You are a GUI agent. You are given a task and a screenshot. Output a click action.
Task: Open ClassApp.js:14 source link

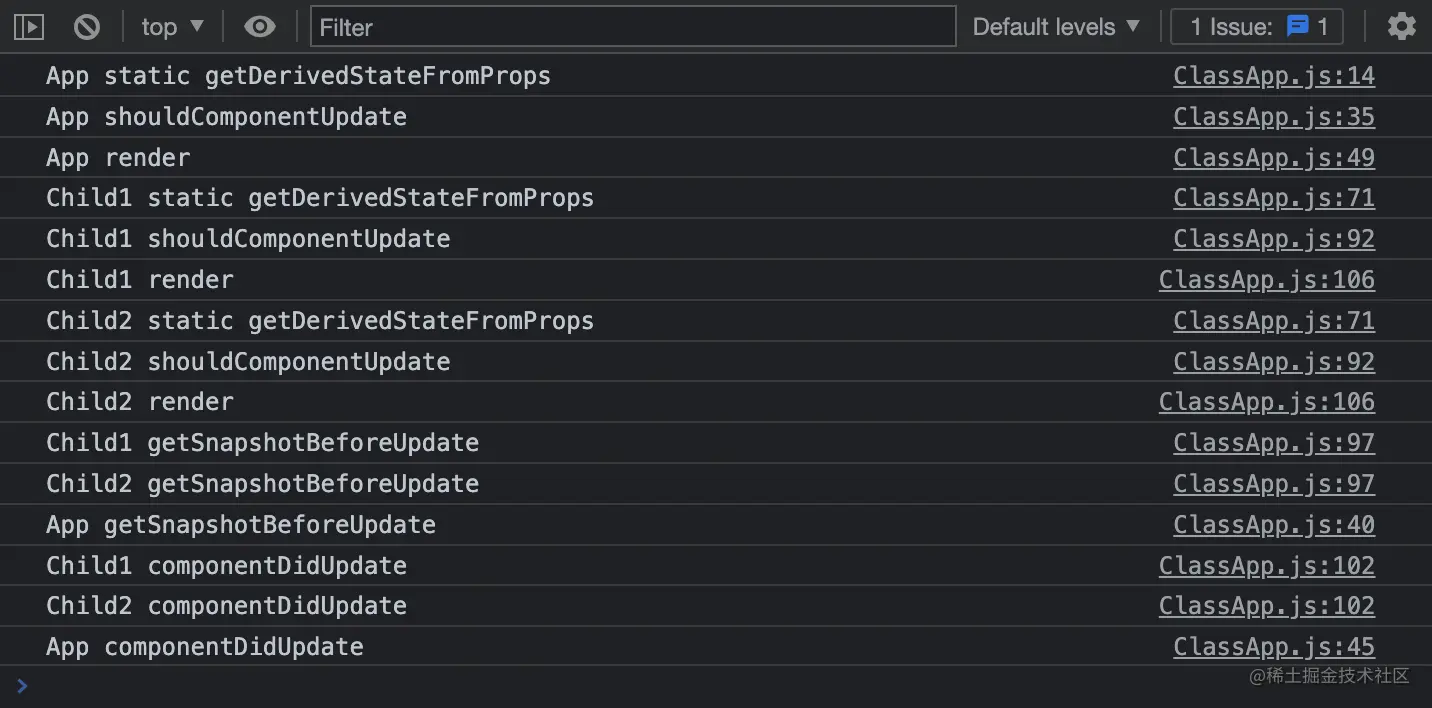(x=1274, y=76)
